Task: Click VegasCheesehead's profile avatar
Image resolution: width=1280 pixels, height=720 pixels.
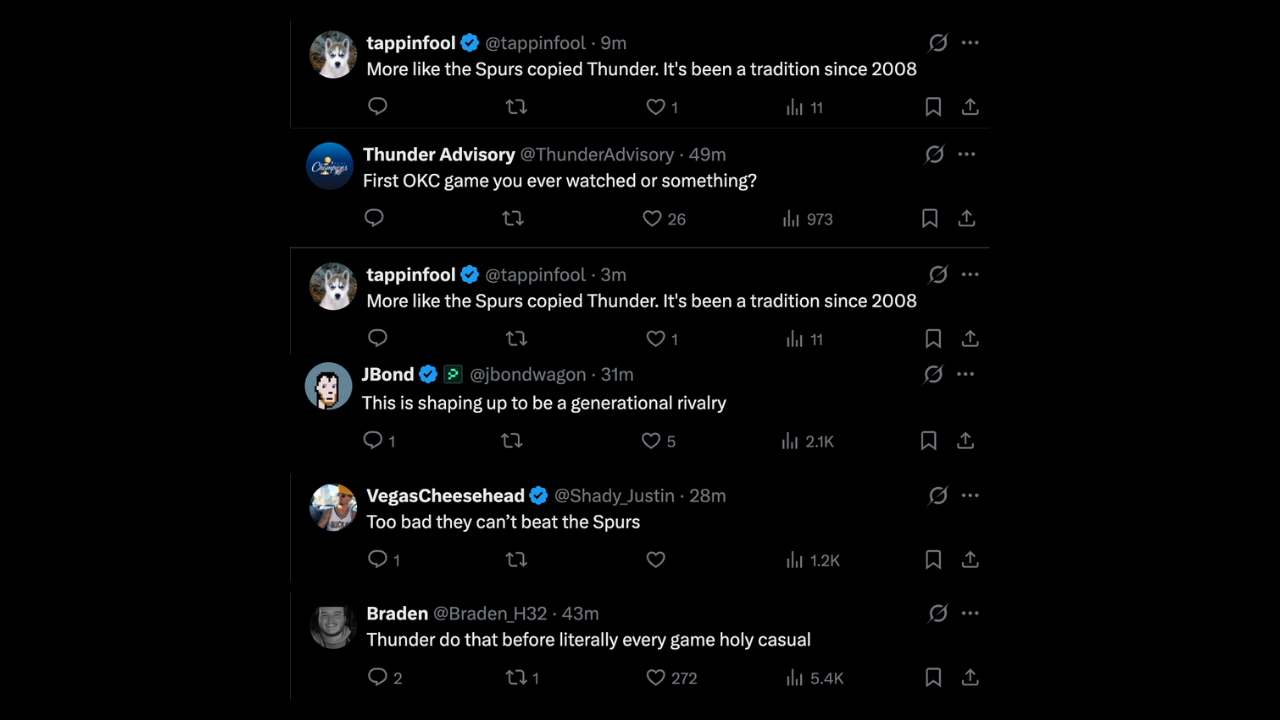Action: click(332, 507)
